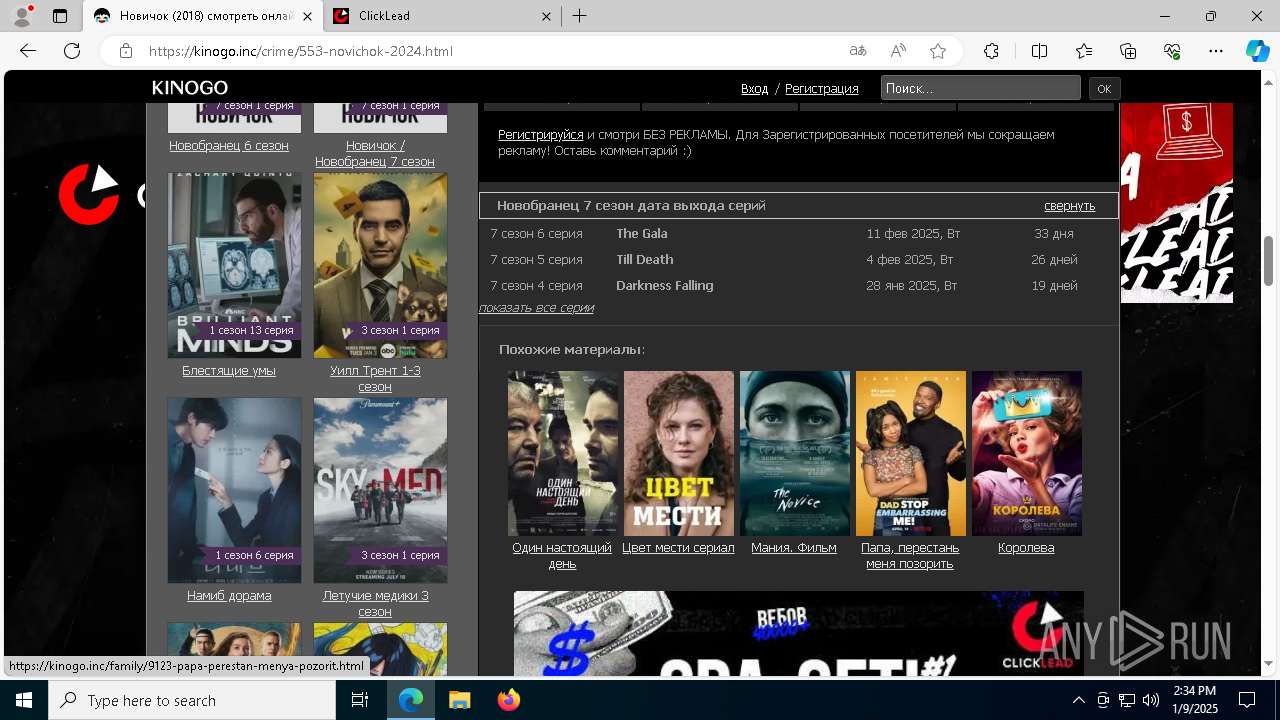1280x720 pixels.
Task: Open Settings and more ellipsis menu
Action: pos(1216,51)
